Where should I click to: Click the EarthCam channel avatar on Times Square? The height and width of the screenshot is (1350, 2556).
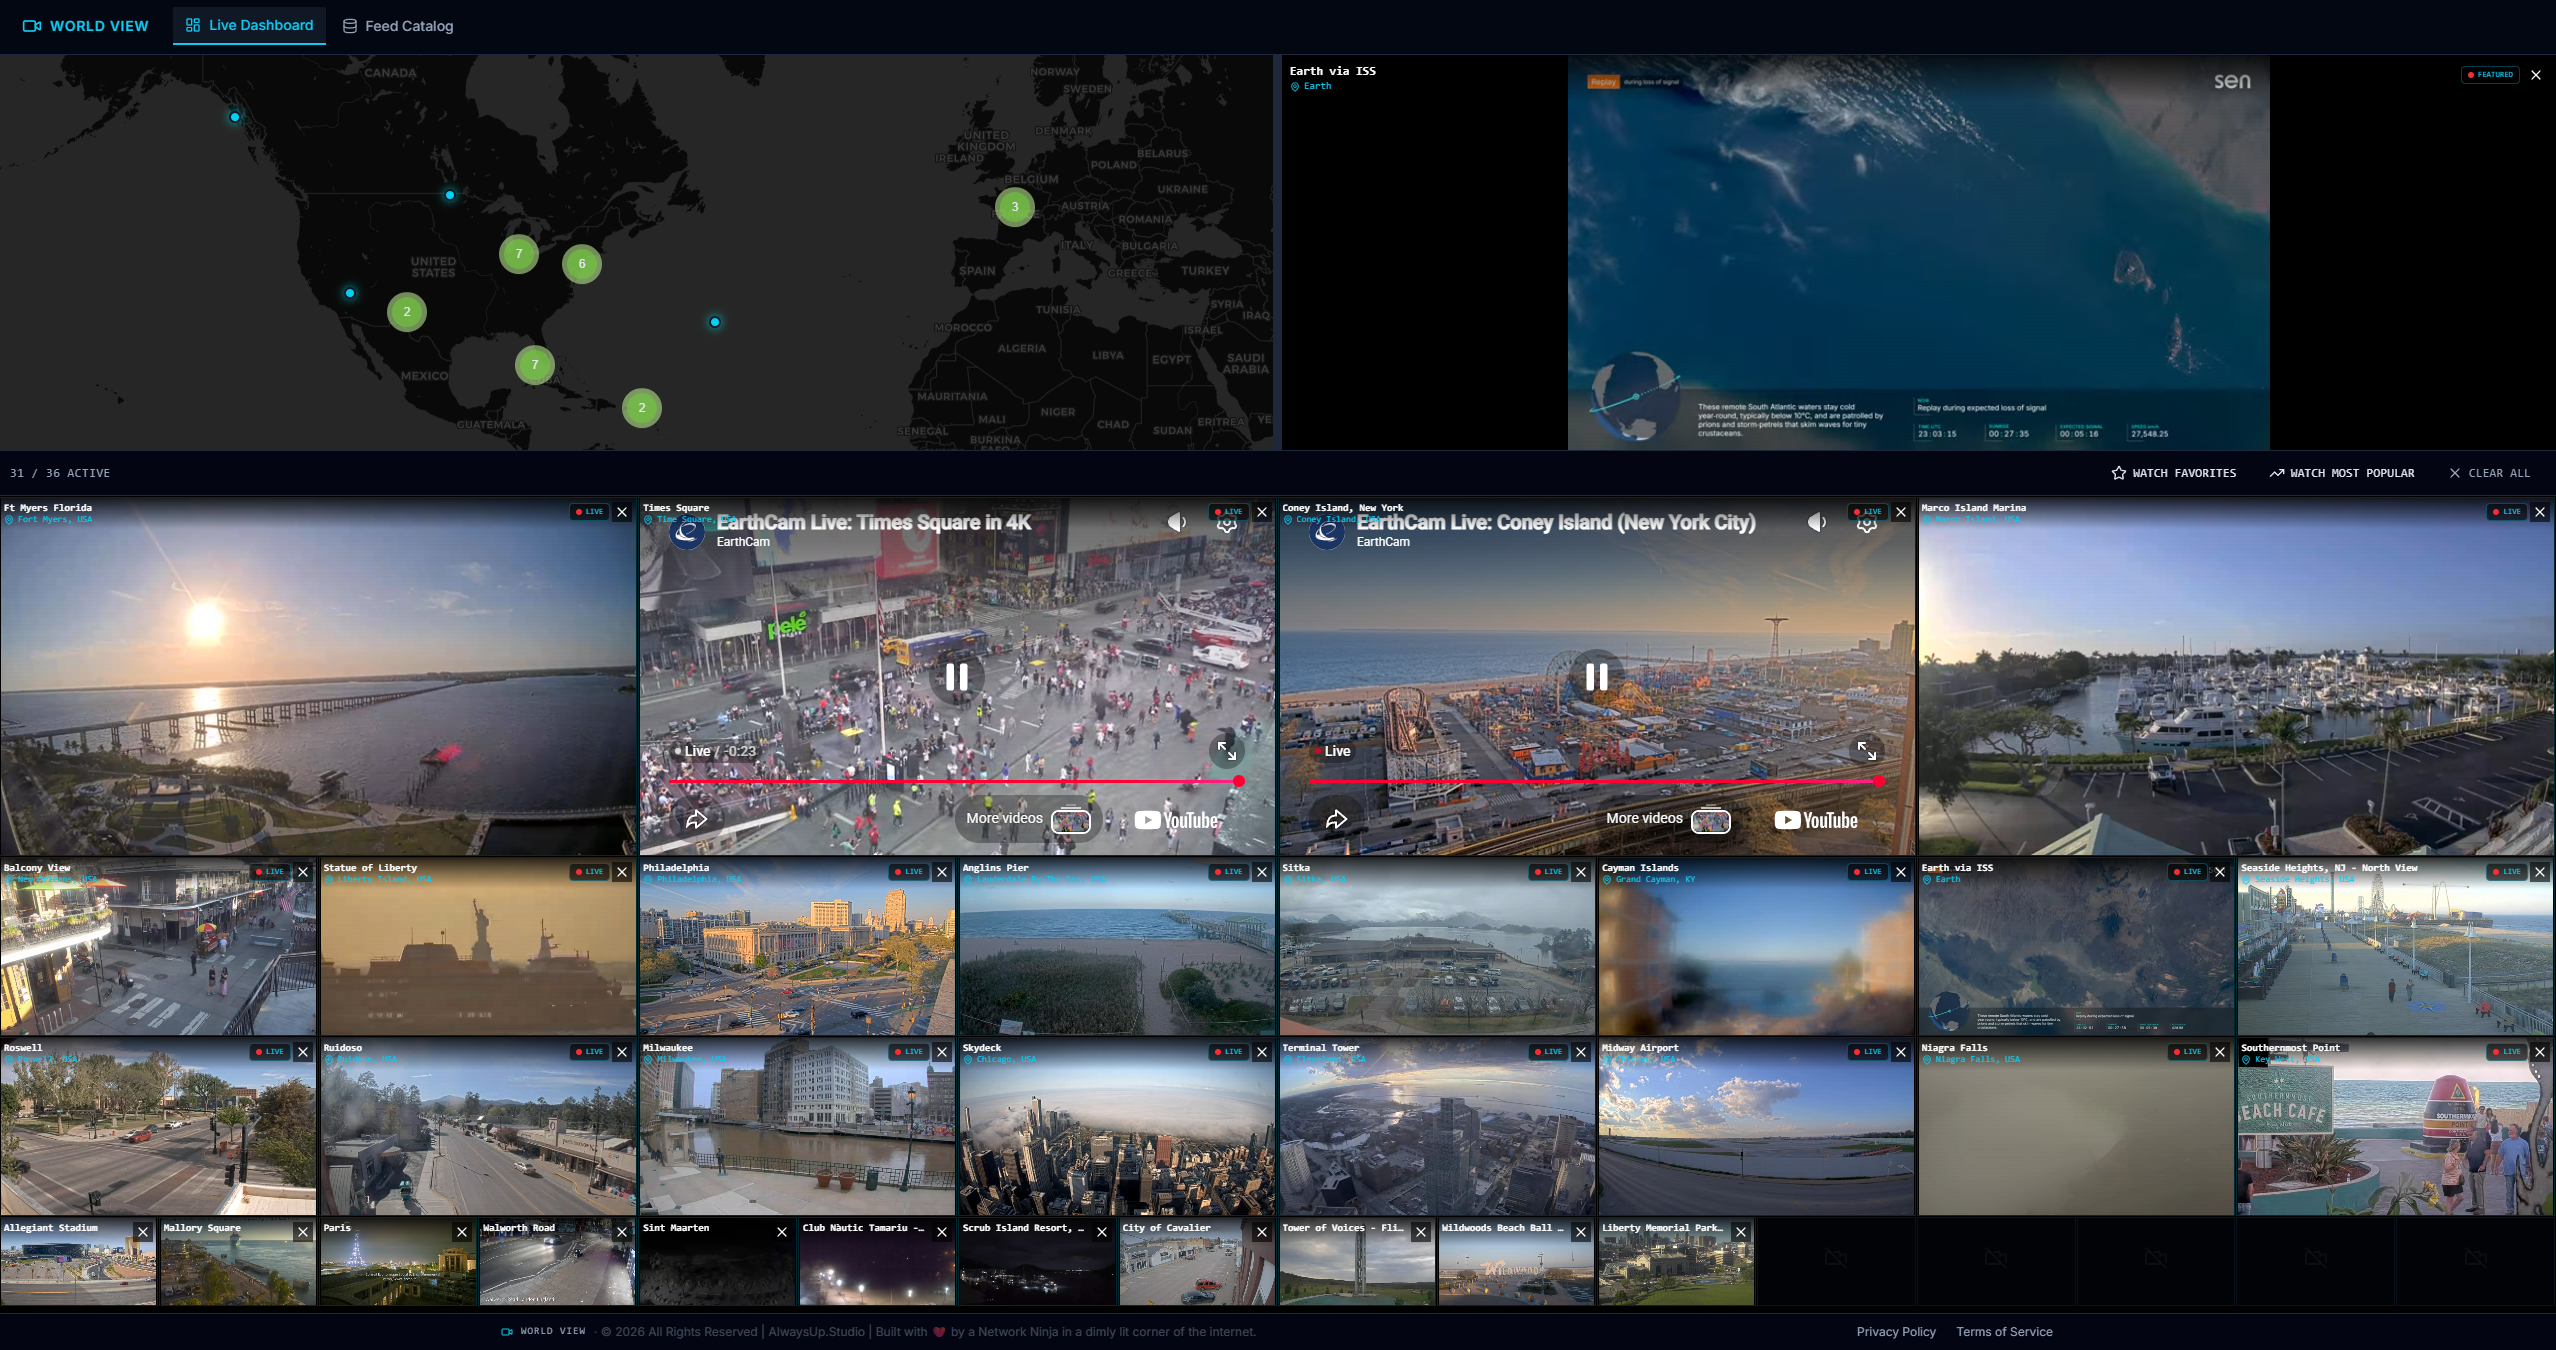click(689, 532)
